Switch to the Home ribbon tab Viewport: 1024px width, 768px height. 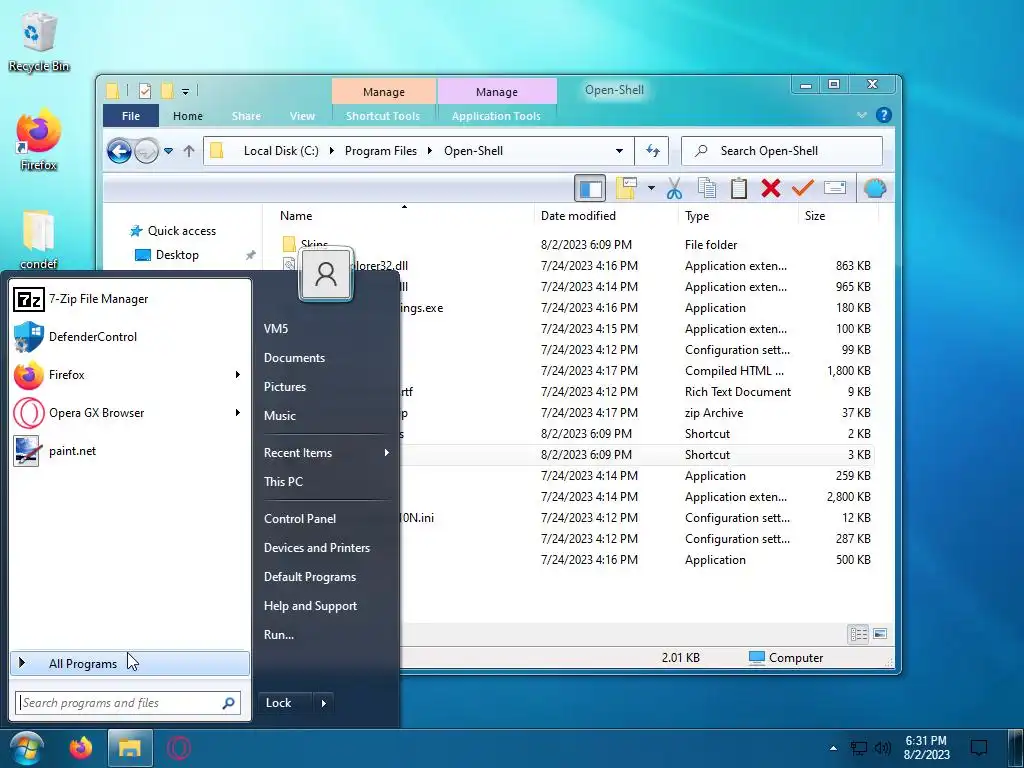pyautogui.click(x=188, y=116)
